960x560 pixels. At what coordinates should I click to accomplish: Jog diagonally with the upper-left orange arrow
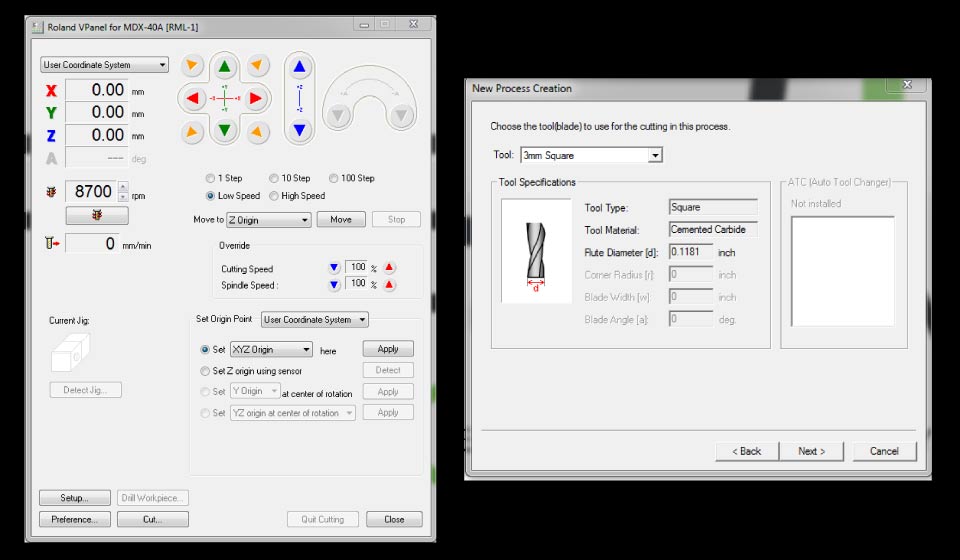tap(192, 65)
